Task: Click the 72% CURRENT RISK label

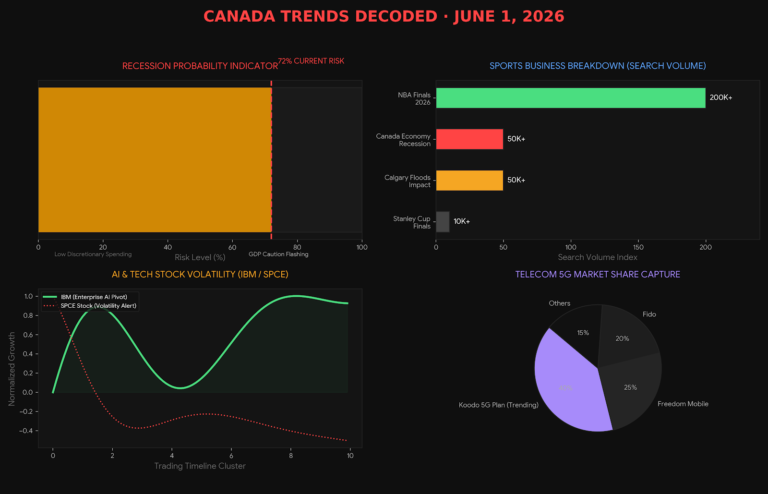Action: pyautogui.click(x=311, y=61)
